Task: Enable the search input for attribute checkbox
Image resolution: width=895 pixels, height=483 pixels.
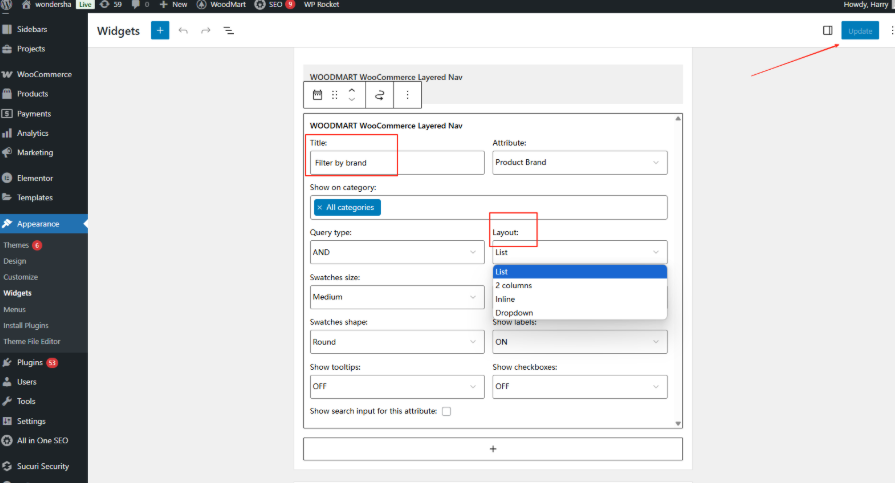Action: 447,411
